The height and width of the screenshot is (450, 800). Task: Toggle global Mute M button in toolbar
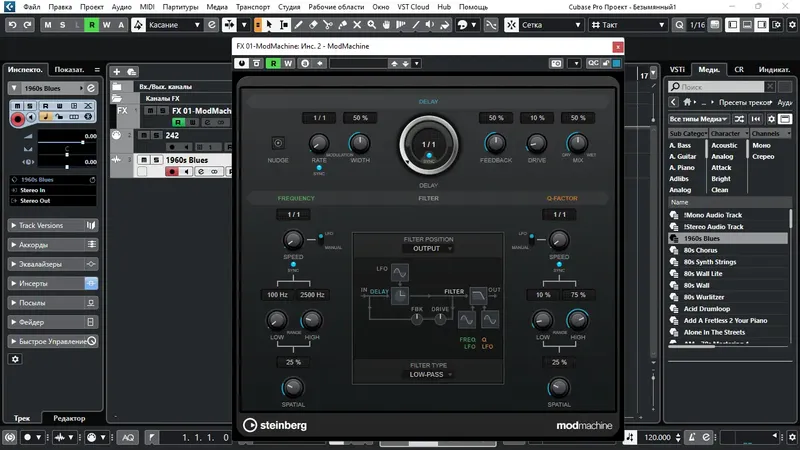[x=47, y=24]
